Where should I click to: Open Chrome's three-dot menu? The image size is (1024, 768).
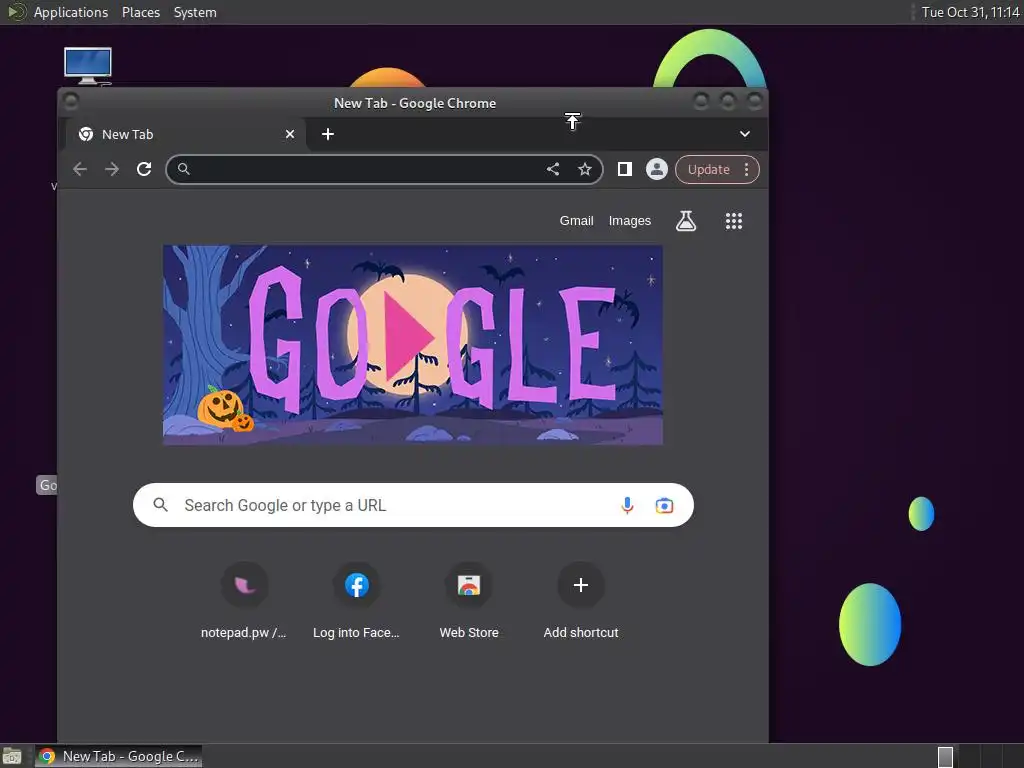click(x=746, y=170)
